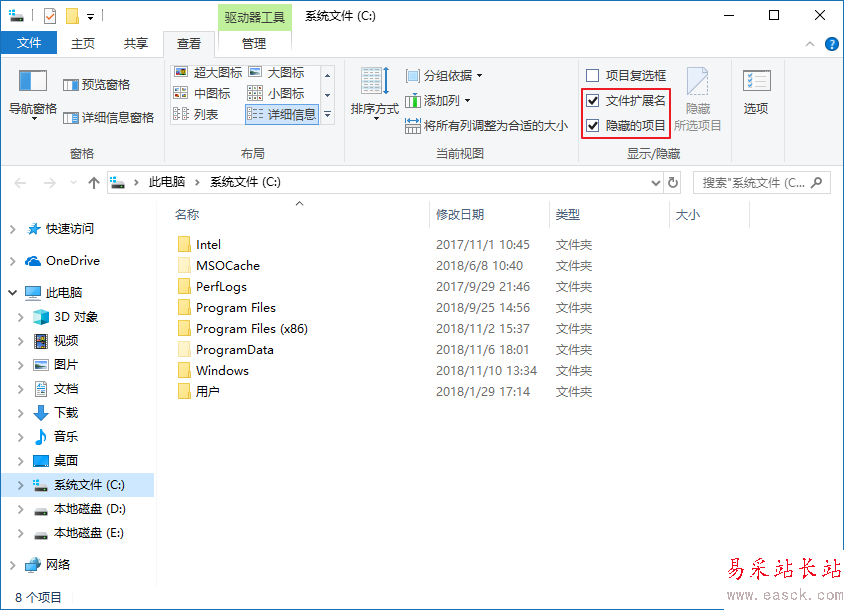Click 系统文件 (C:) in the address breadcrumb
Image resolution: width=844 pixels, height=610 pixels.
[245, 182]
